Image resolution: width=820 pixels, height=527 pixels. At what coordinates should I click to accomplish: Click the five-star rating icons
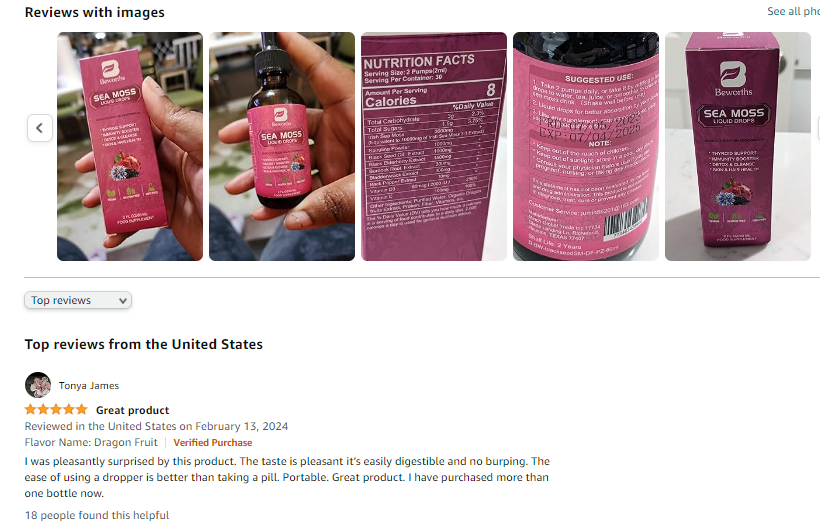tap(56, 409)
